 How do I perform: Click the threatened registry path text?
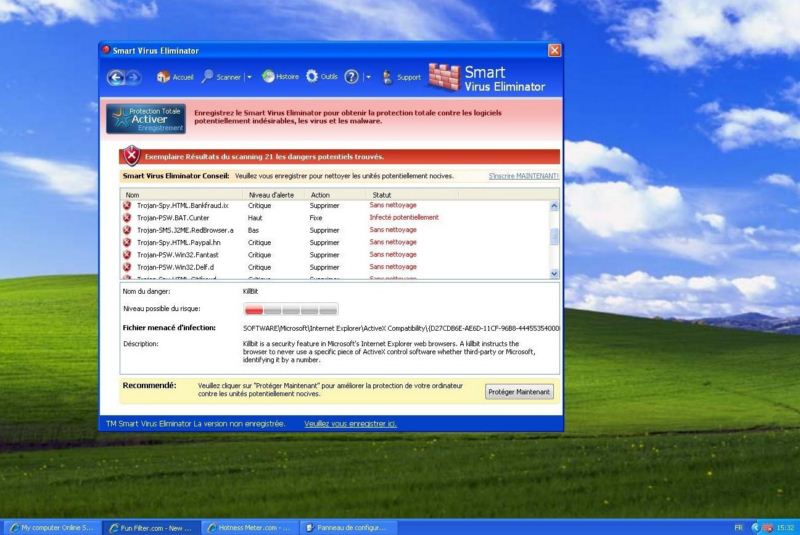[x=401, y=328]
